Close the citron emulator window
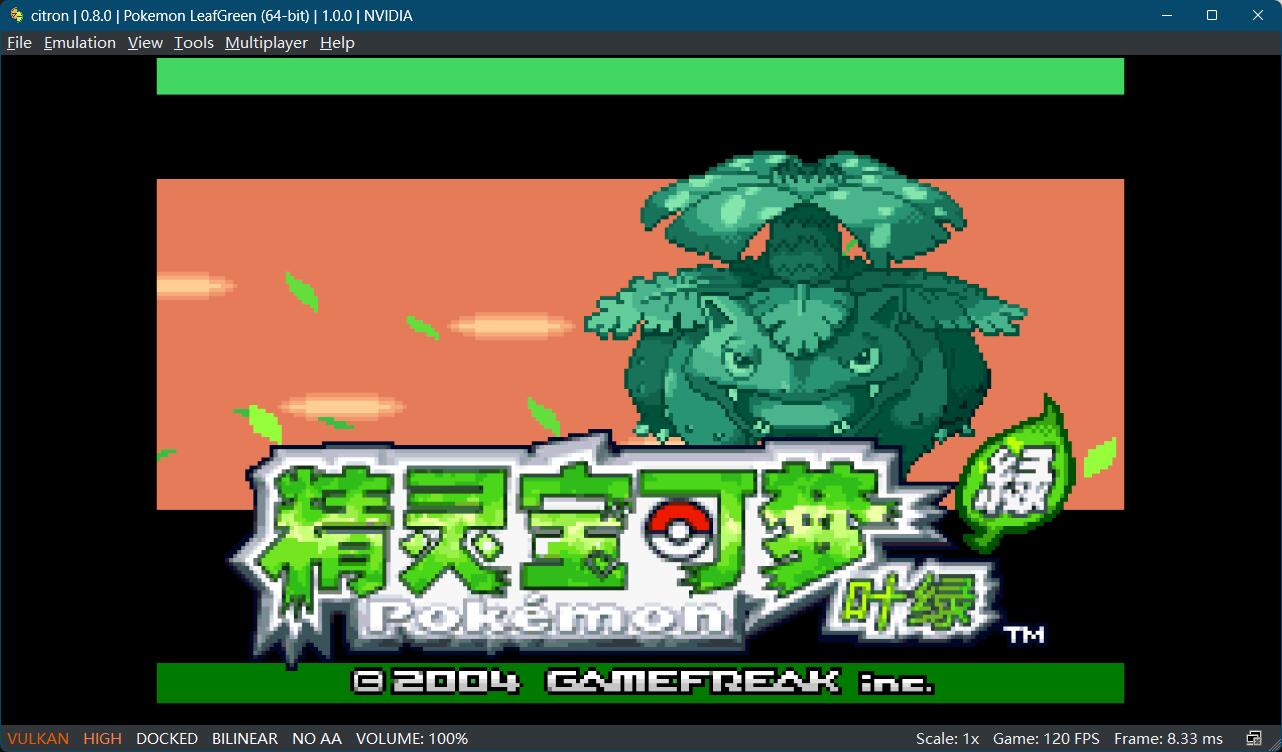 pyautogui.click(x=1258, y=15)
